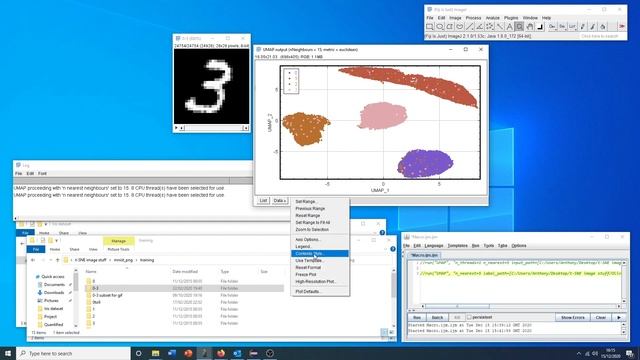Select the Polygon selection tool in Fiji
The width and height of the screenshot is (640, 360).
(x=450, y=27)
